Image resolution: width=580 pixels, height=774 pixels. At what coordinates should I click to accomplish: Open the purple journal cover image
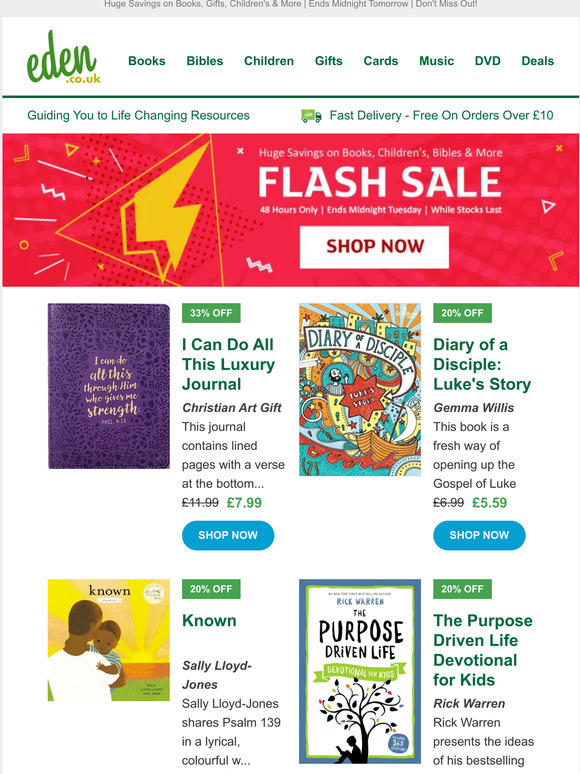[x=109, y=386]
